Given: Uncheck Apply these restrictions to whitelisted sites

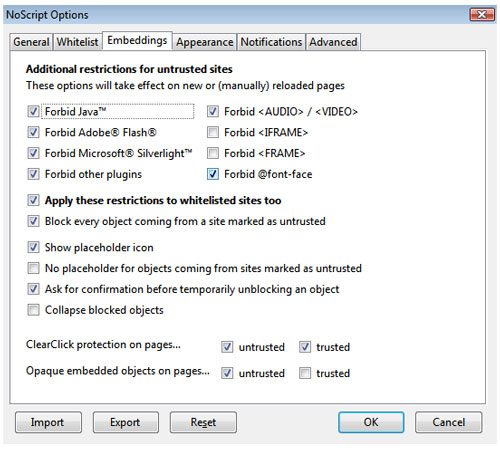Looking at the screenshot, I should click(x=33, y=200).
